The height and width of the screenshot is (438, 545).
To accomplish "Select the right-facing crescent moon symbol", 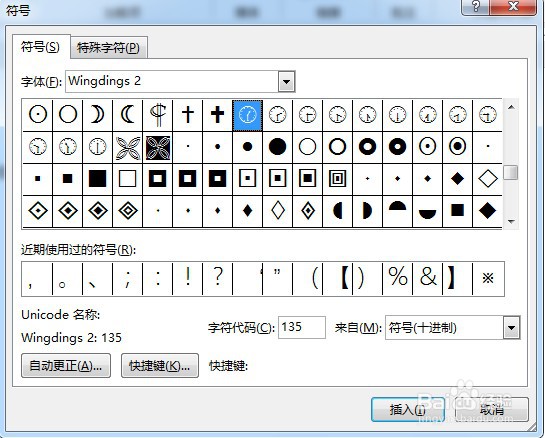I will [x=97, y=114].
